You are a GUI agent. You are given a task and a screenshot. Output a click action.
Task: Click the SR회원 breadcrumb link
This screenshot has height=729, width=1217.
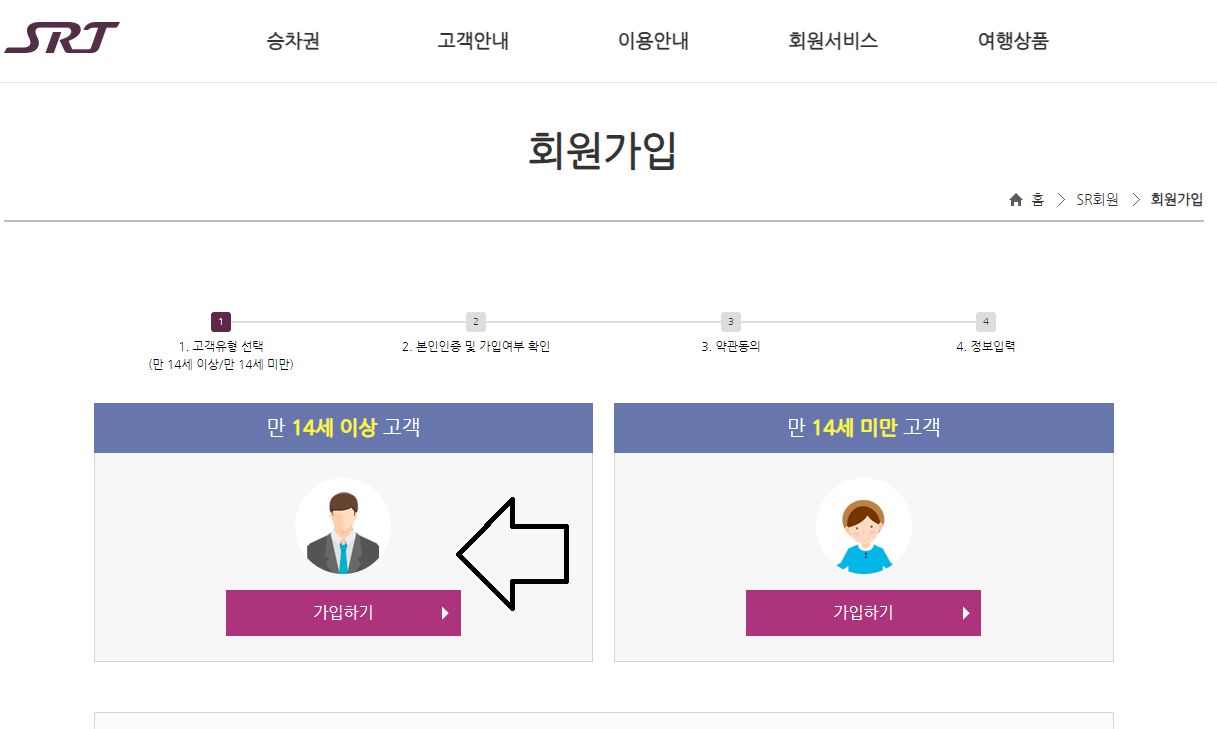point(1097,199)
